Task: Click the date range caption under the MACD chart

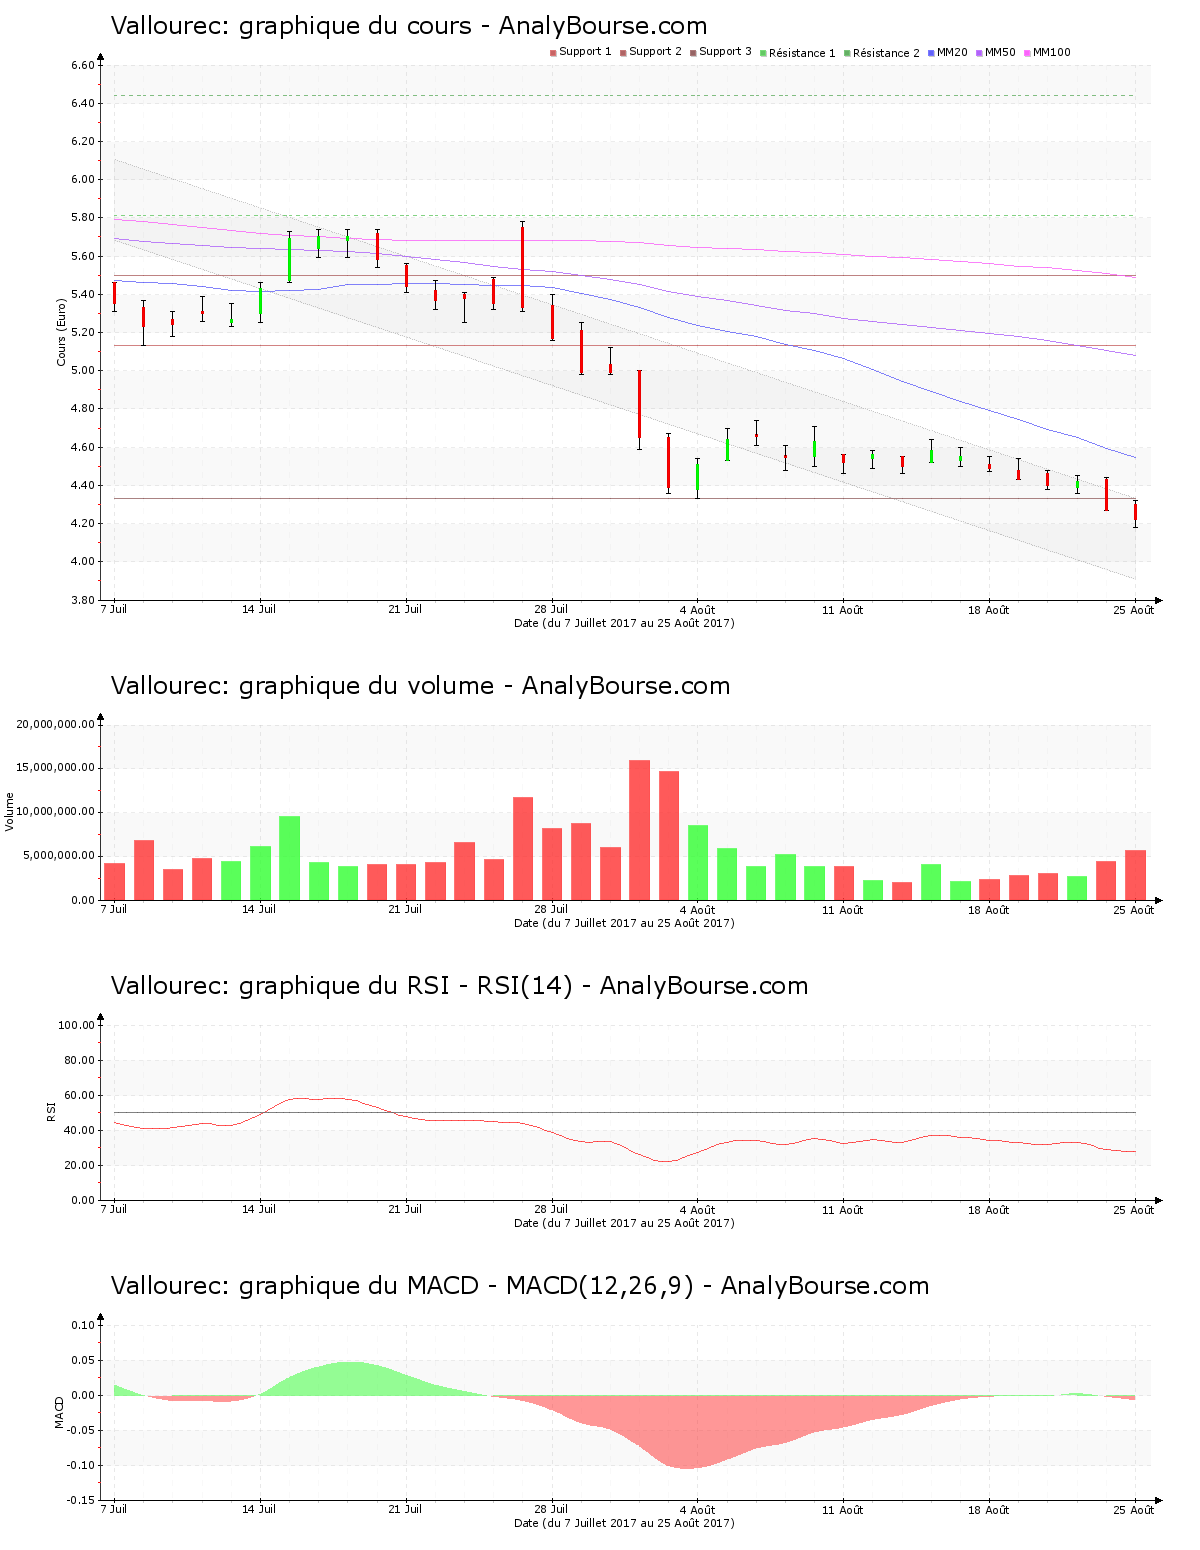Action: tap(624, 1523)
